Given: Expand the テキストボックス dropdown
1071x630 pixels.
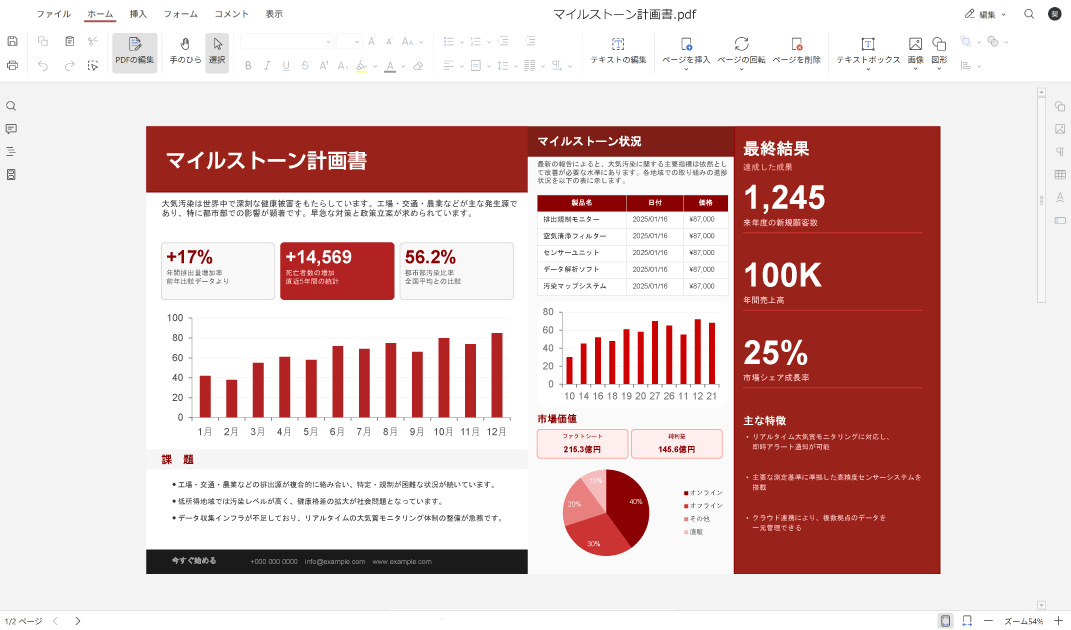Looking at the screenshot, I should 868,69.
